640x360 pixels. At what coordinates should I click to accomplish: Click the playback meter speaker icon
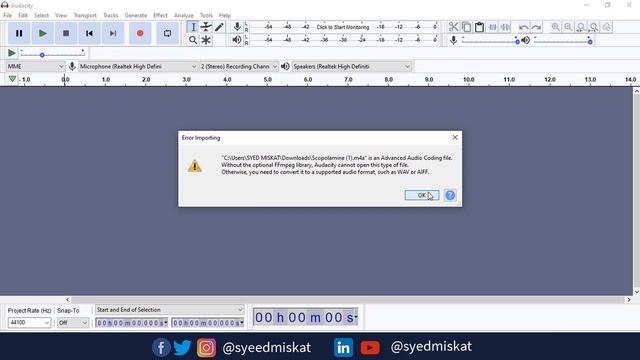click(x=237, y=40)
